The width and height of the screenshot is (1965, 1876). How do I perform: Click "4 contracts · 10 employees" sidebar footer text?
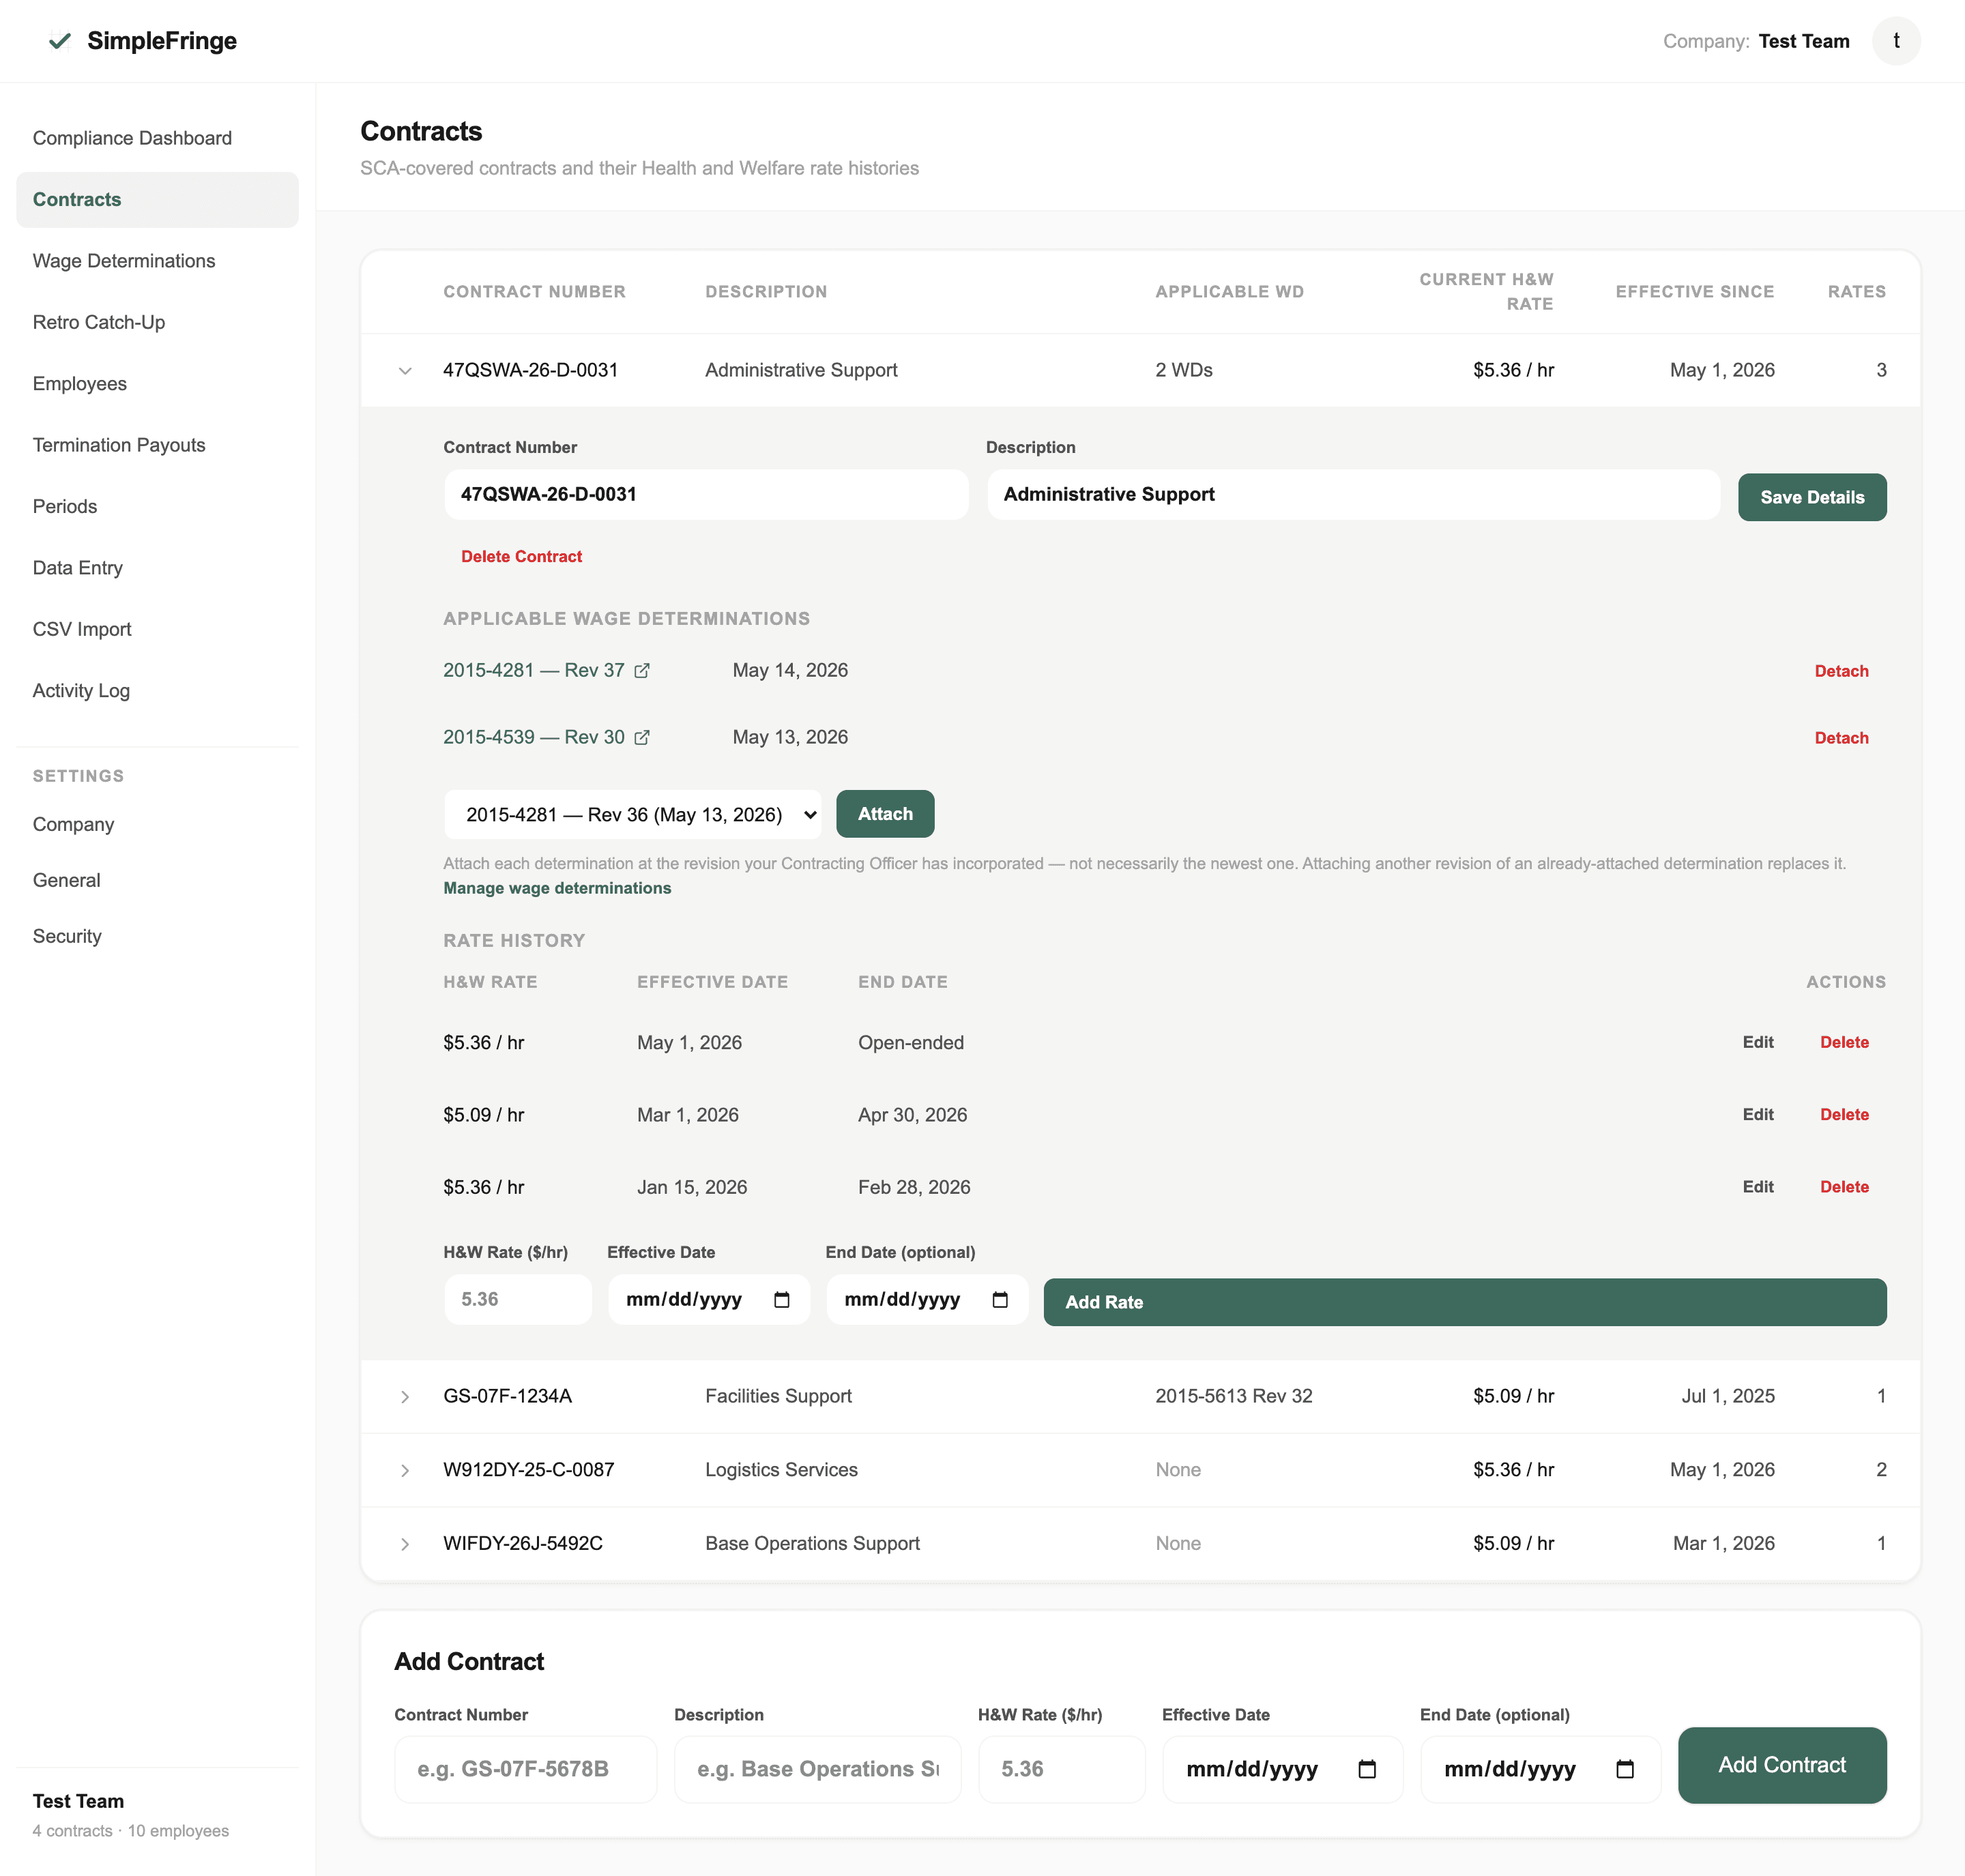[131, 1831]
